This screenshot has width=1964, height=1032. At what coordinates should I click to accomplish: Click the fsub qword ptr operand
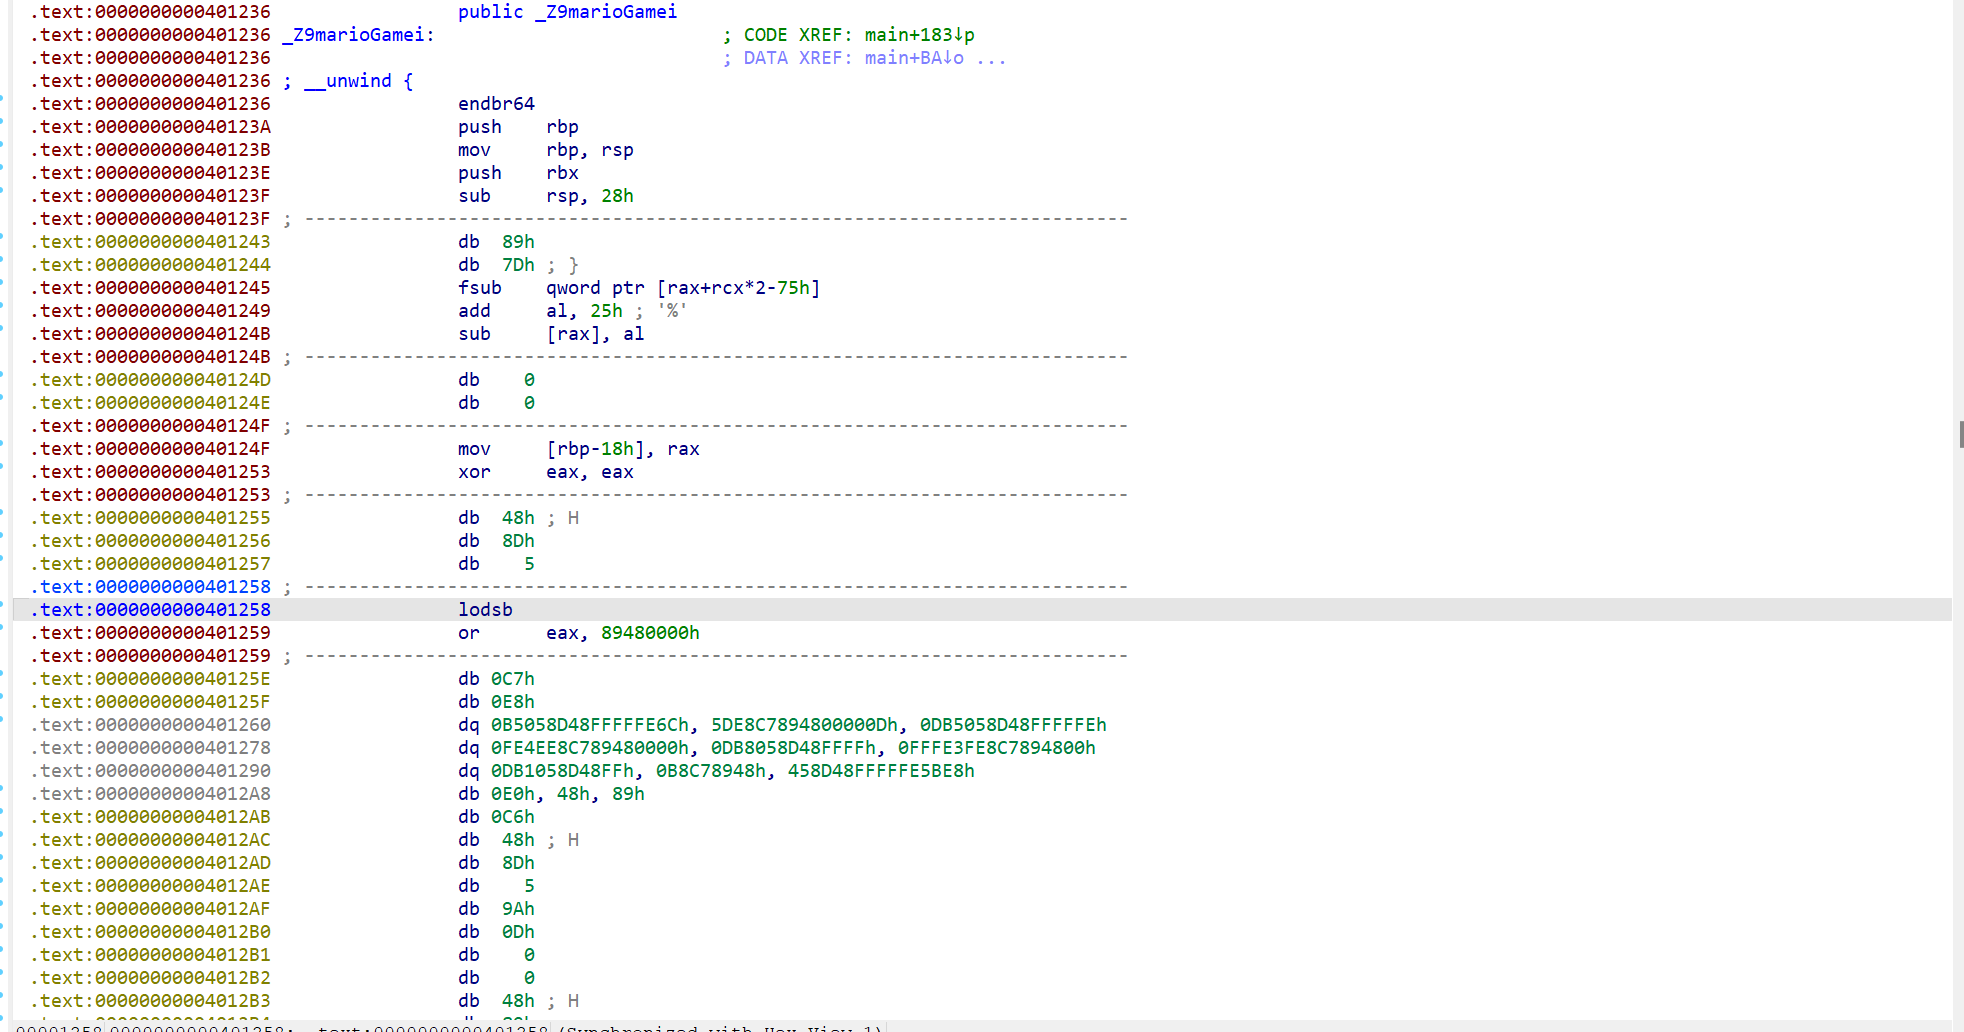tap(682, 288)
